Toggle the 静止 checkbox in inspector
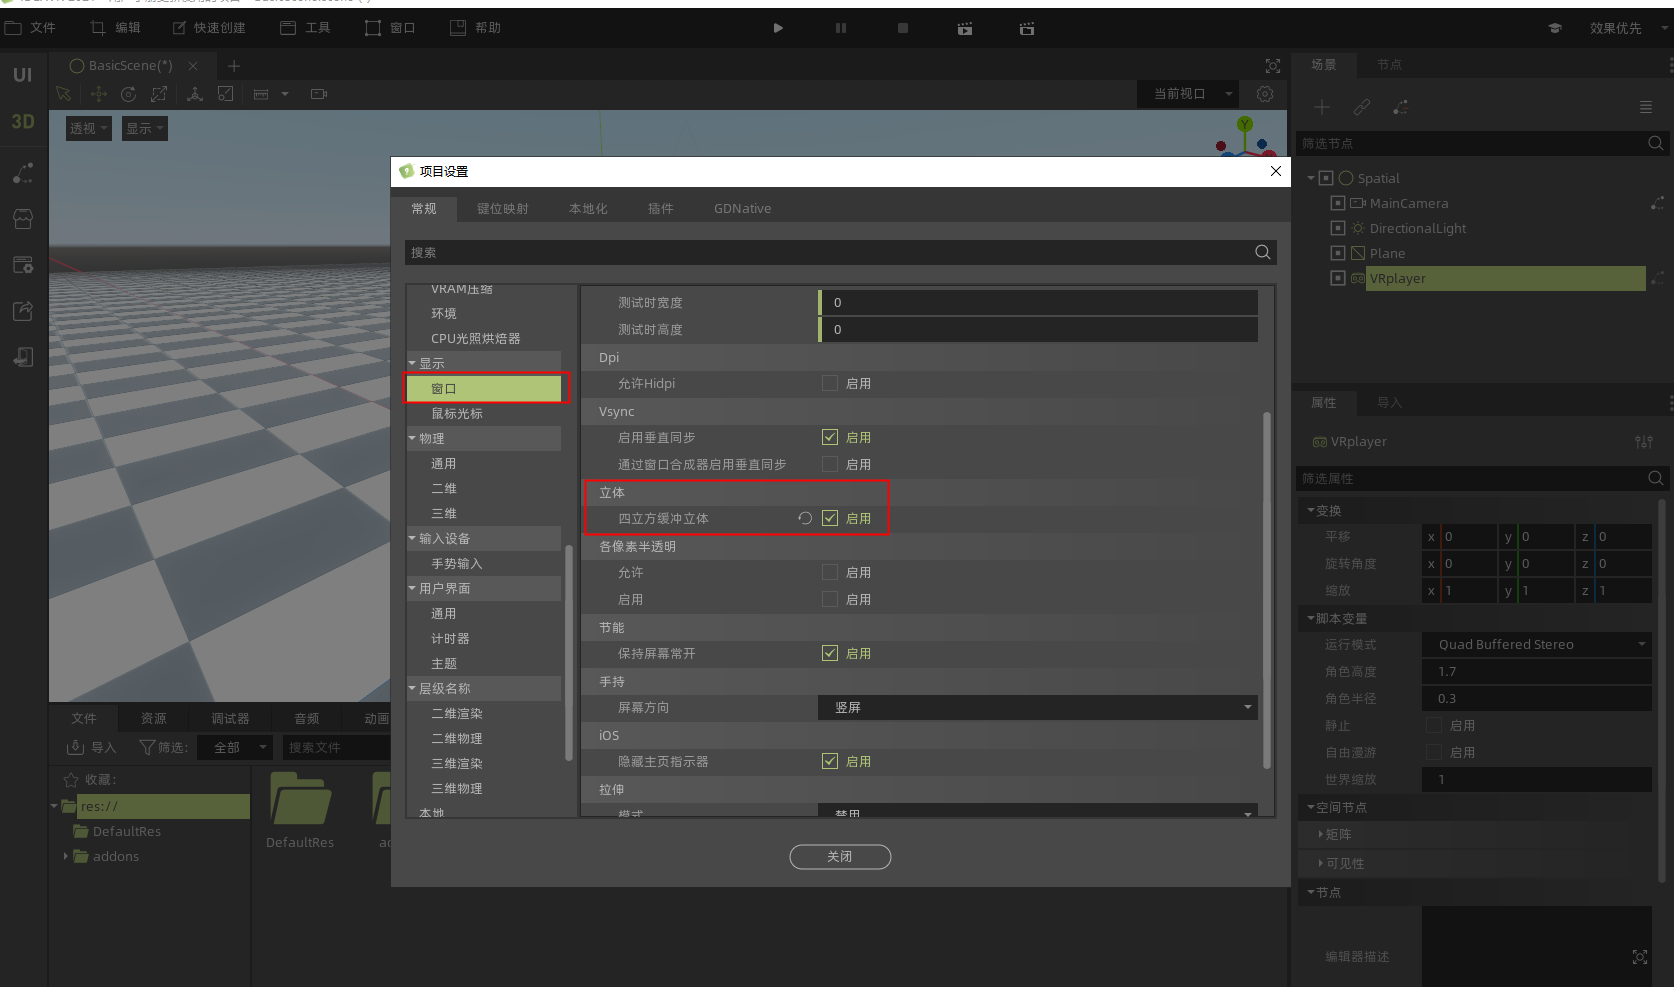 click(x=1434, y=725)
